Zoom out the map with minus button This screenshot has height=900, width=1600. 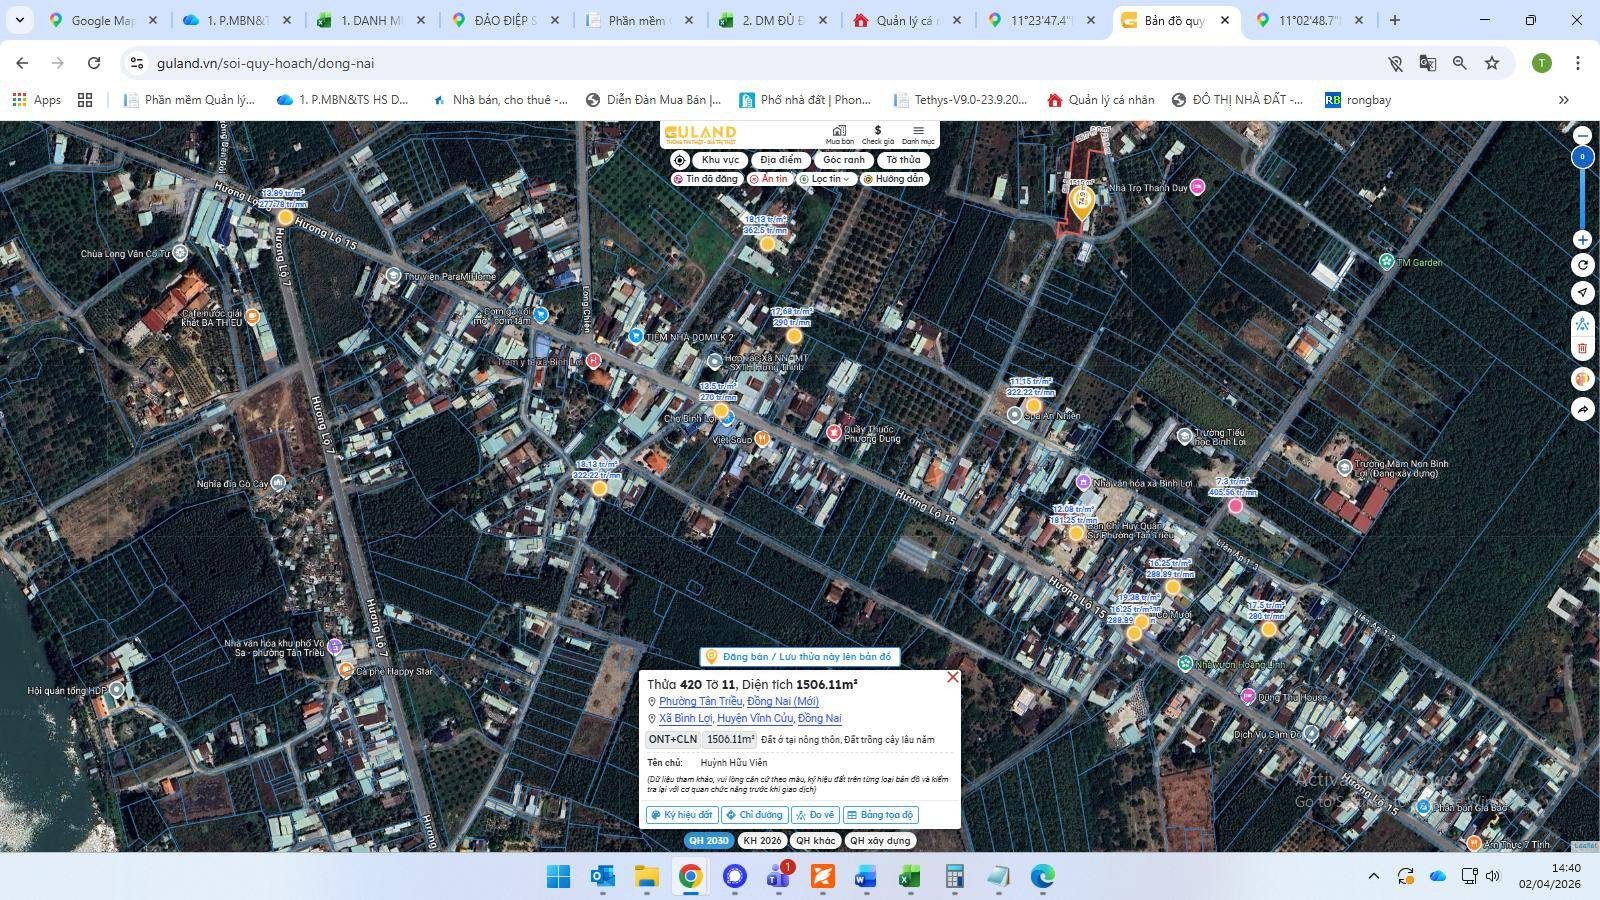1582,135
